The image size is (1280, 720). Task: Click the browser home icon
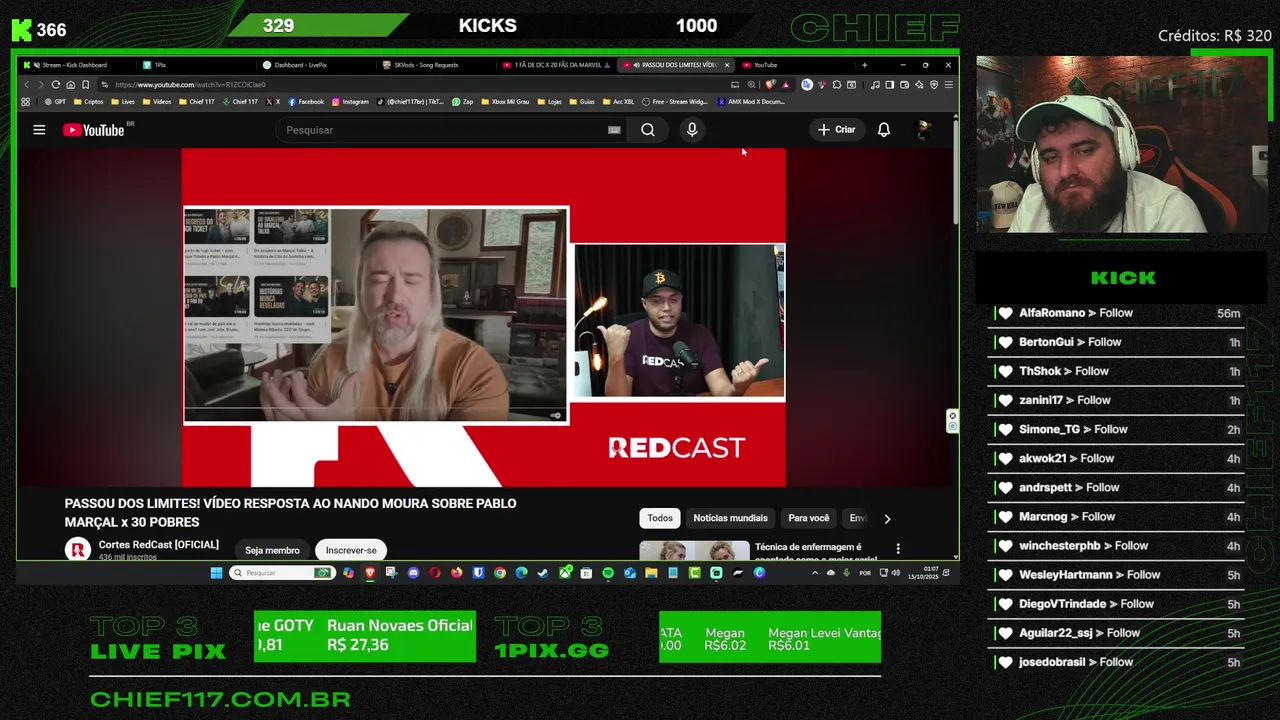pos(70,85)
